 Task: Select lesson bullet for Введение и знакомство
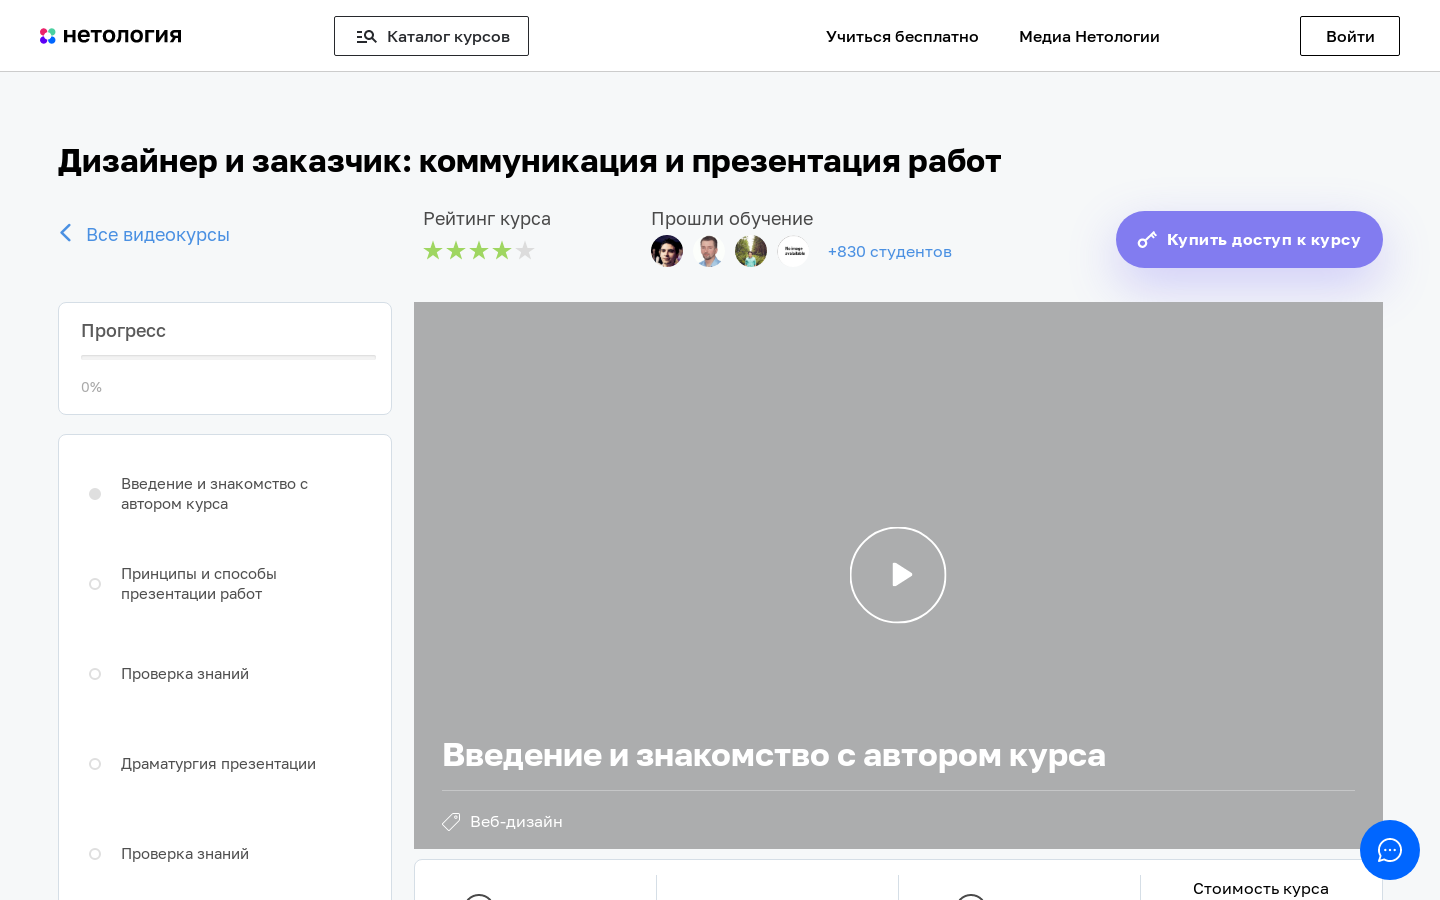(x=95, y=494)
